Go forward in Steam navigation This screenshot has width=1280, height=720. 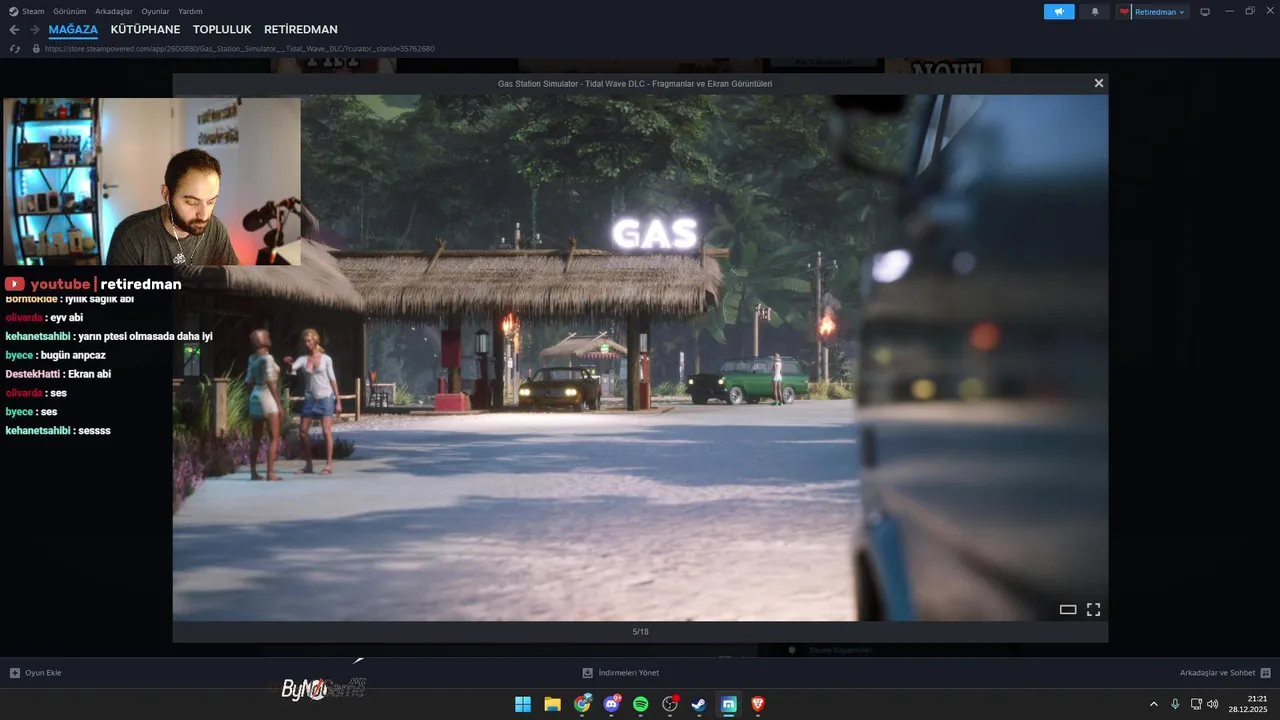click(34, 30)
